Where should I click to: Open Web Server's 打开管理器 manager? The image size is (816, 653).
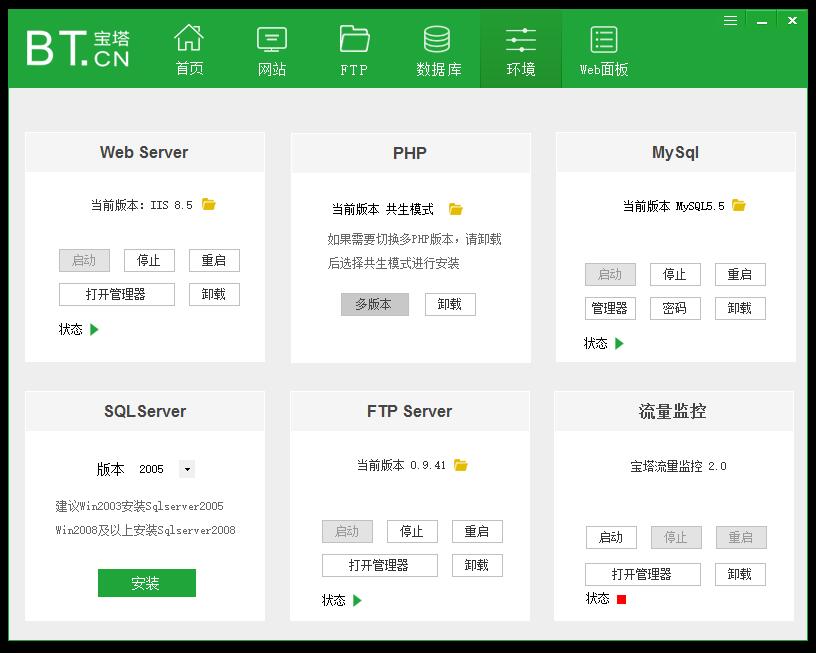(117, 295)
